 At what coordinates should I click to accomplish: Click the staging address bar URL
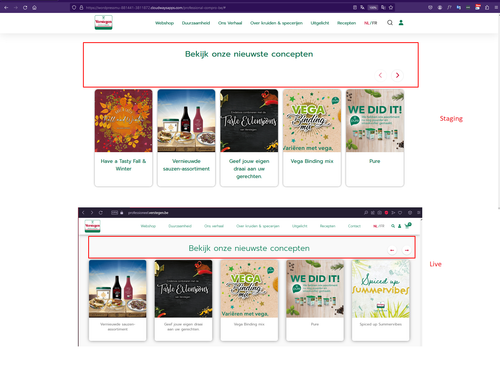tap(155, 7)
